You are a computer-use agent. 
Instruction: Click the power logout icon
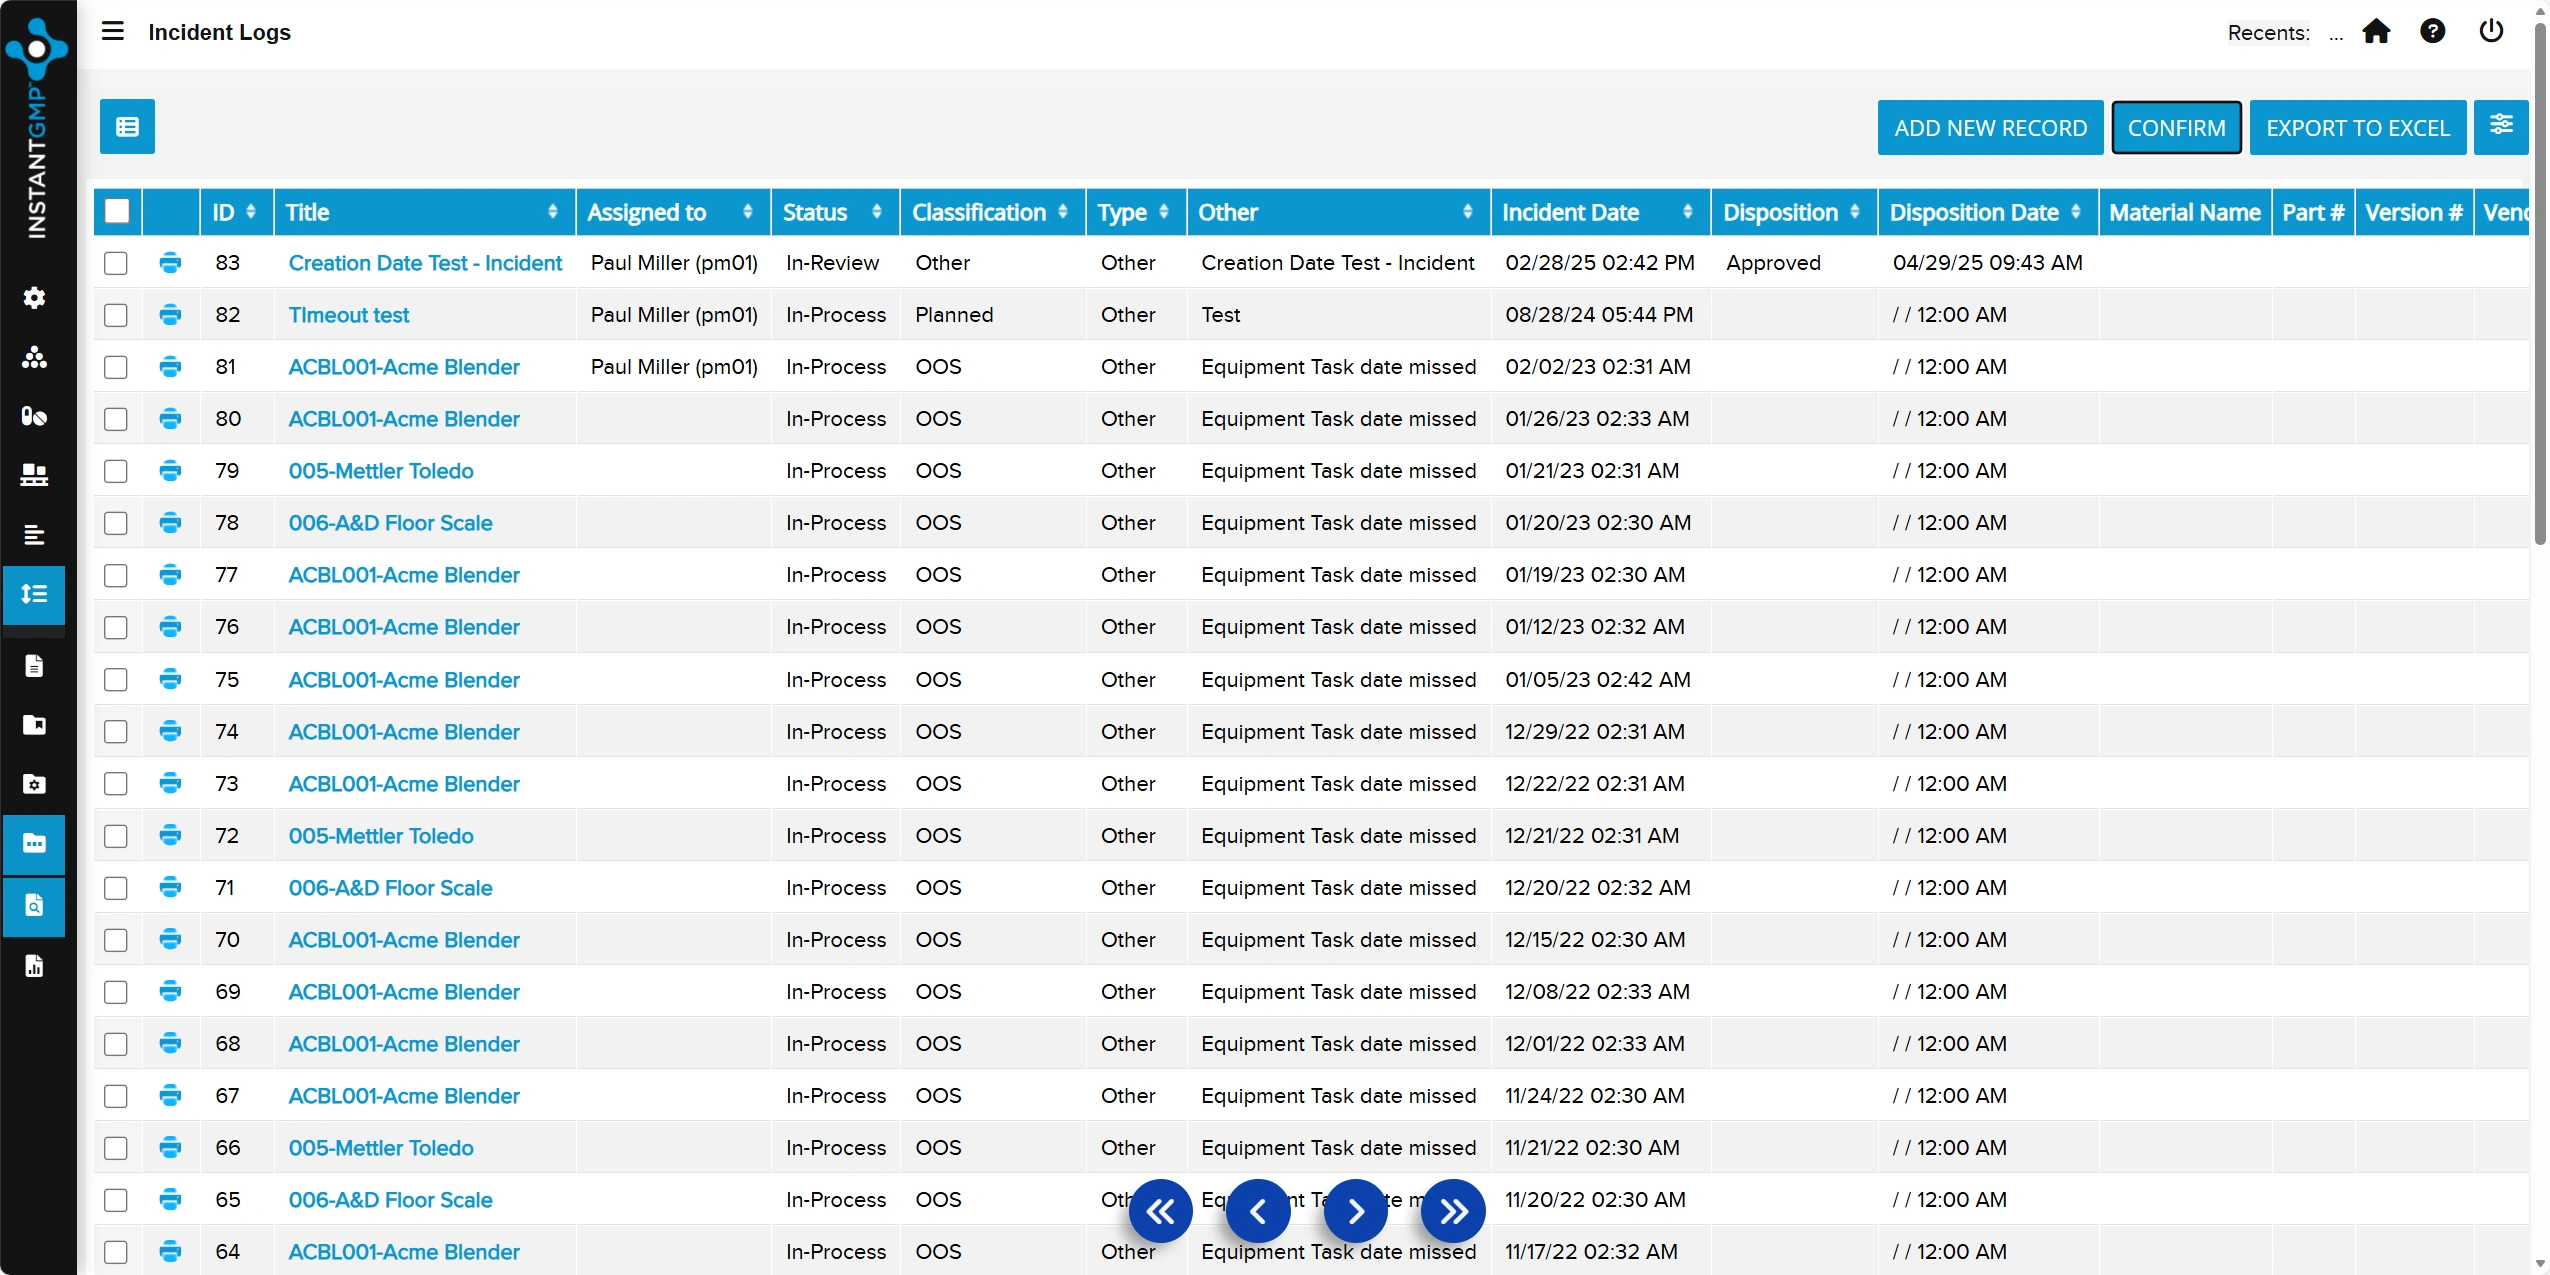click(x=2491, y=32)
